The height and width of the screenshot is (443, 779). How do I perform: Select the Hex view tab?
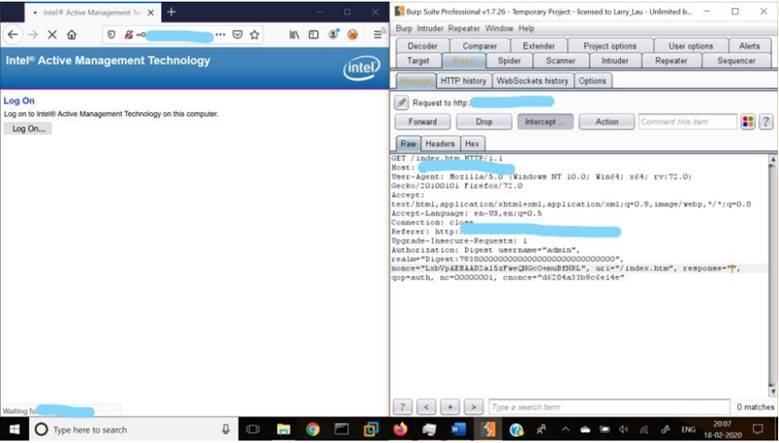pos(472,144)
